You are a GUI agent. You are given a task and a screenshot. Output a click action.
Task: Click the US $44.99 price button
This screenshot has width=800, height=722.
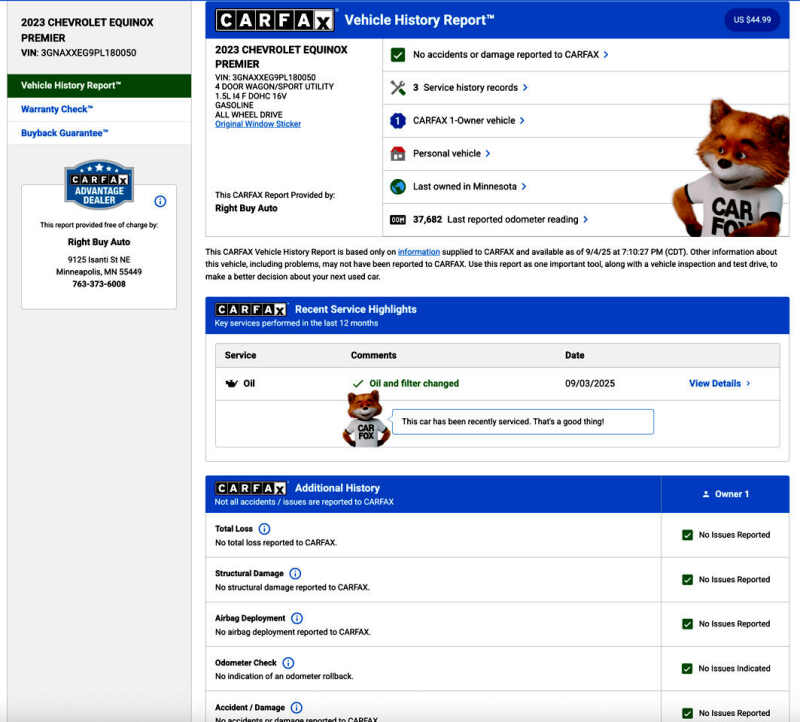pos(752,20)
